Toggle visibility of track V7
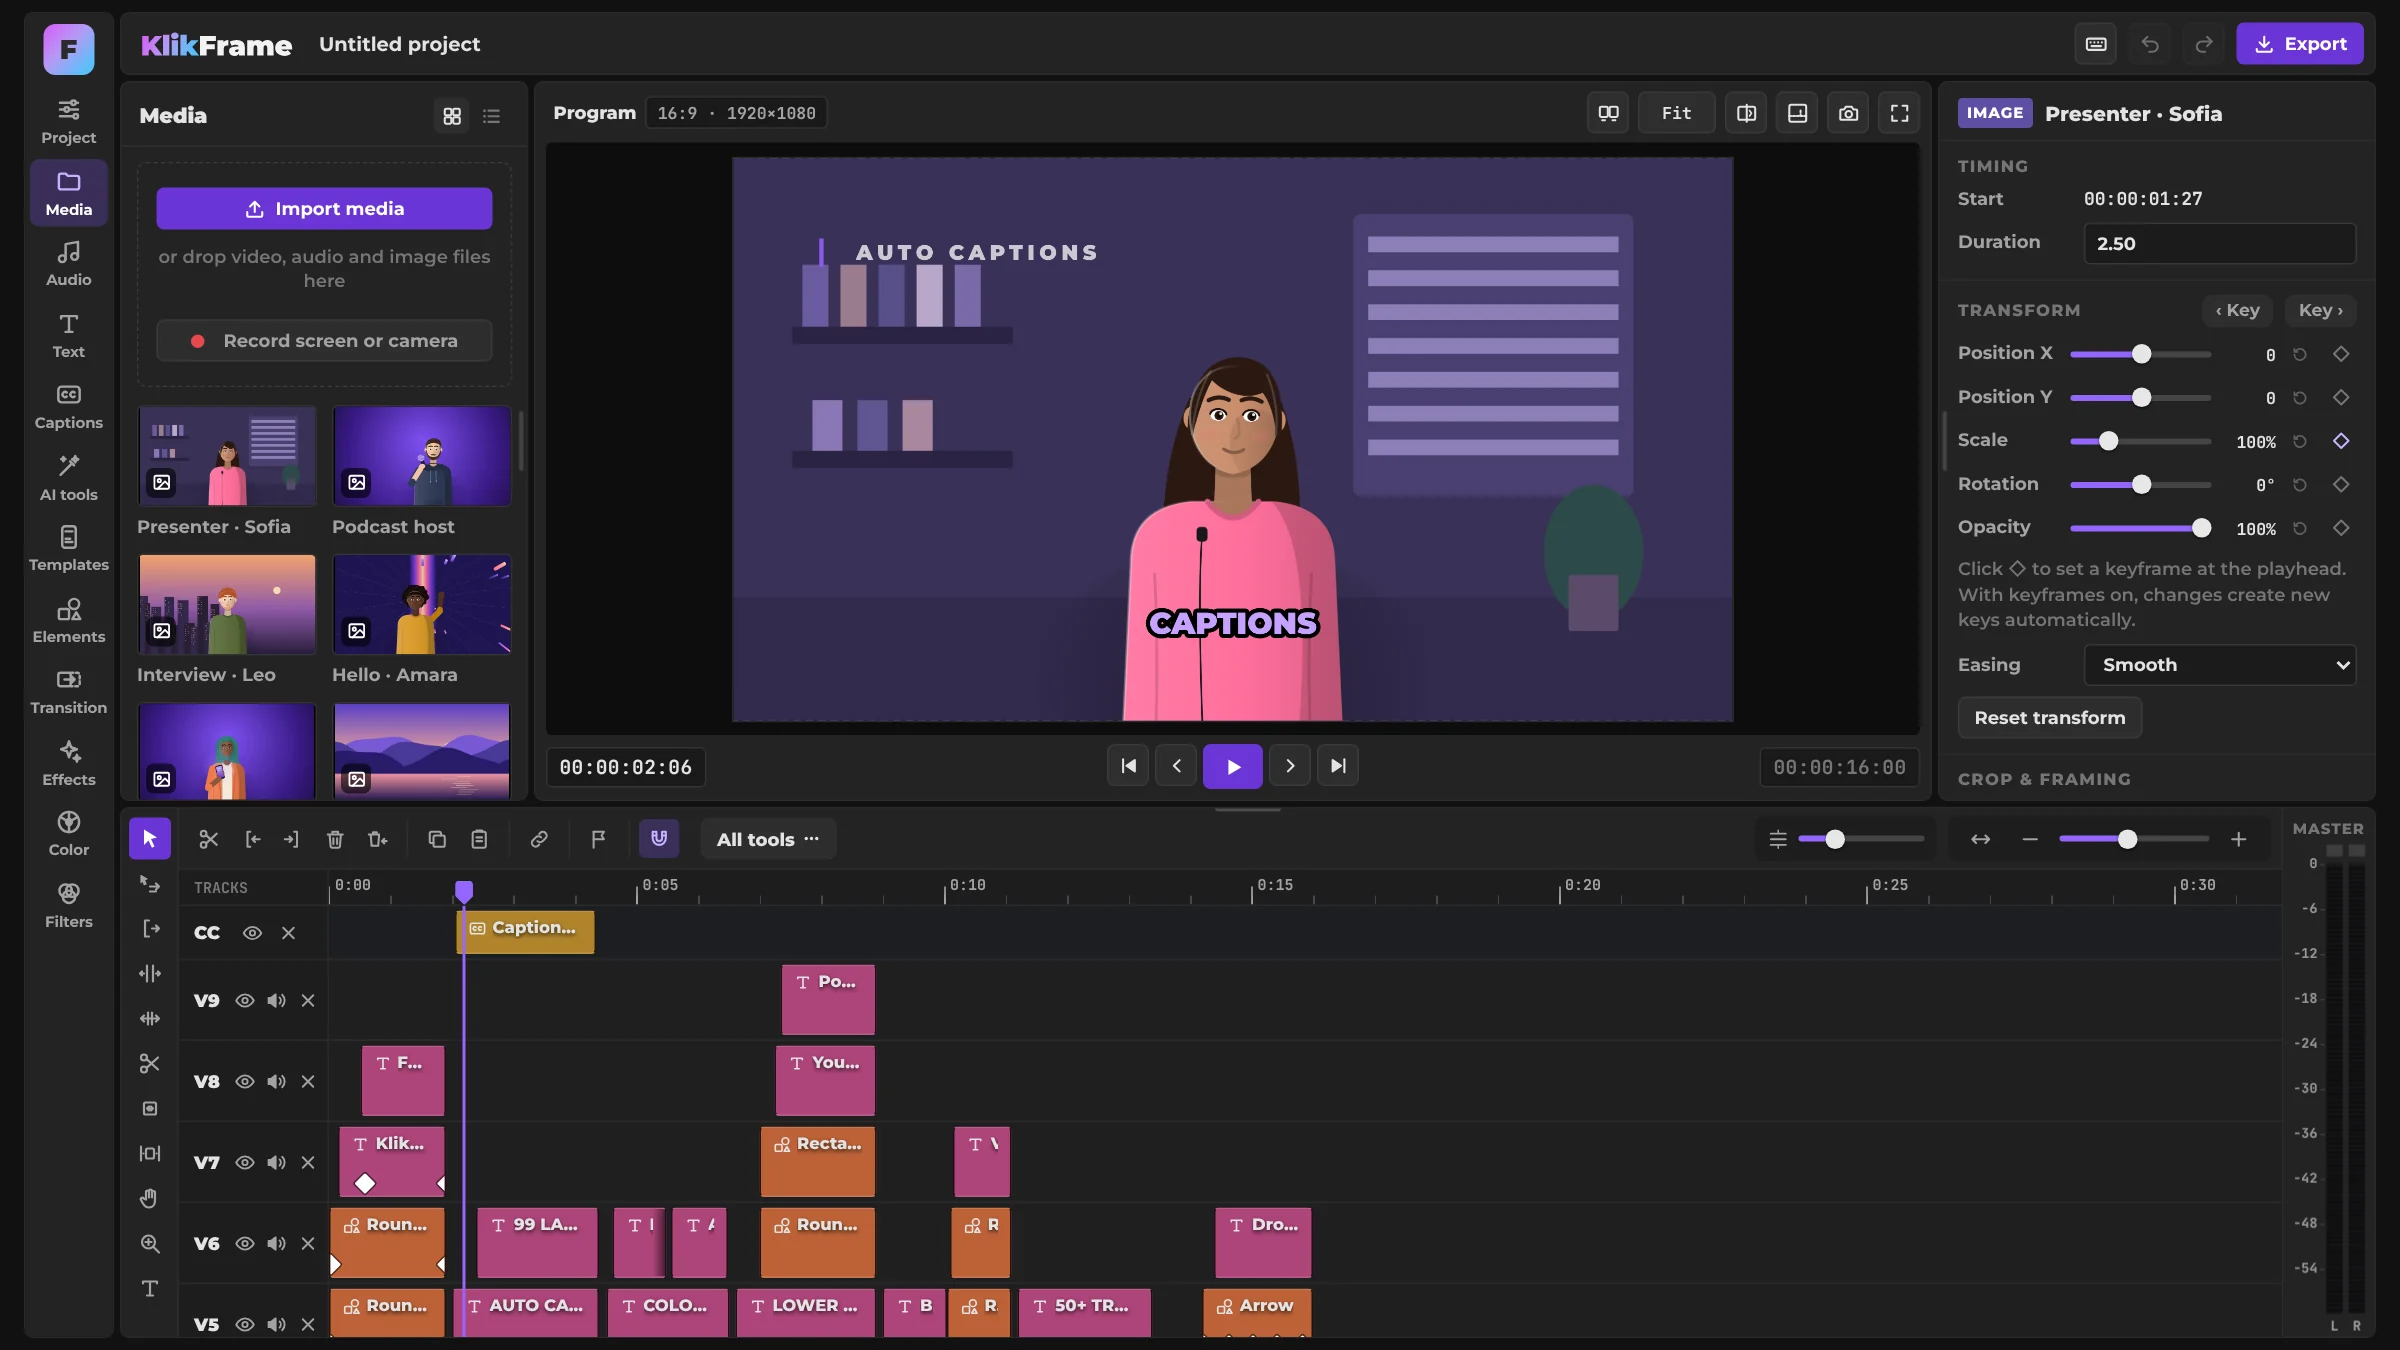 (245, 1163)
